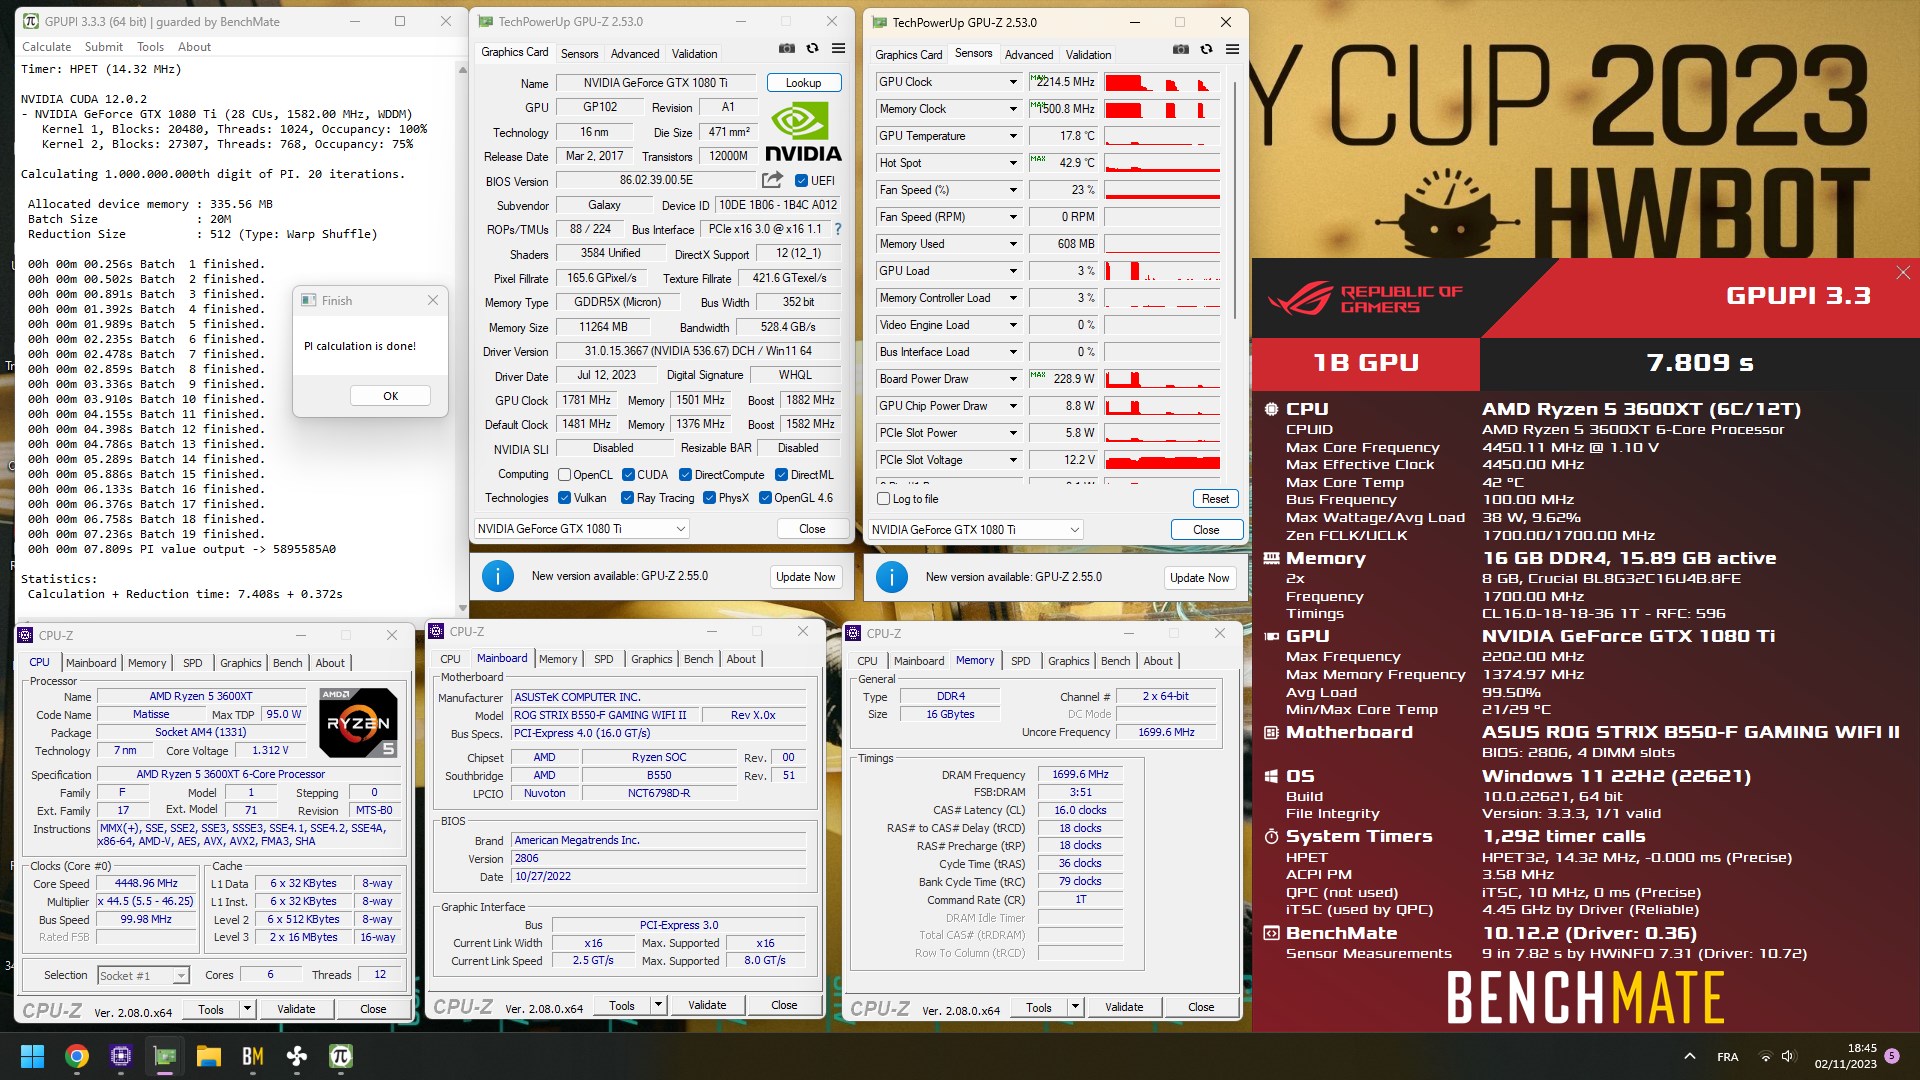This screenshot has width=1920, height=1080.
Task: Open BenchMate from the taskbar
Action: pyautogui.click(x=252, y=1056)
